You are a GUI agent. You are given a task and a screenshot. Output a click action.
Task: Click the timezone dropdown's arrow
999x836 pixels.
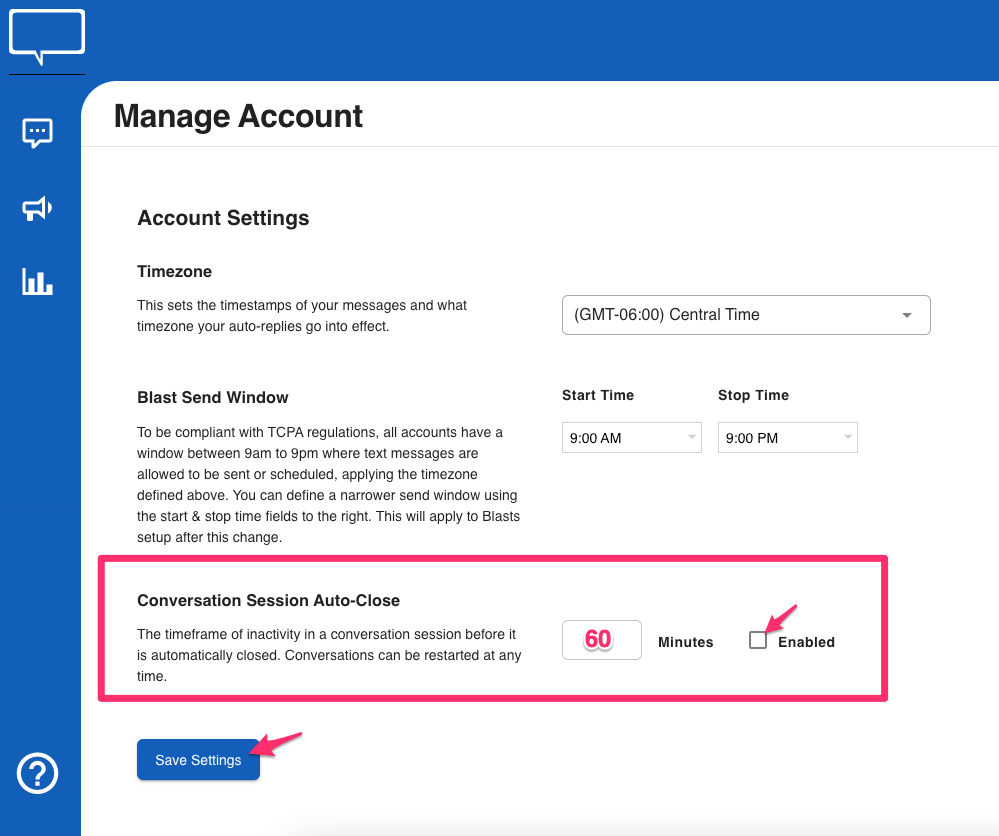[x=907, y=315]
